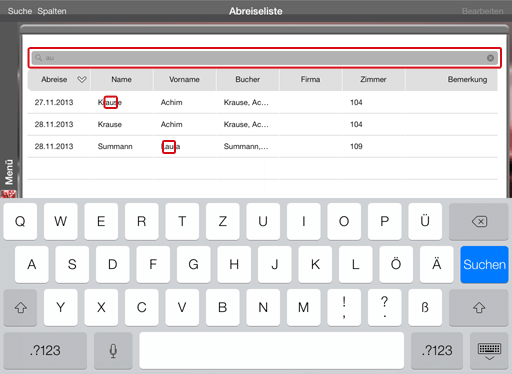Select room number 109
Viewport: 512px width, 374px height.
click(x=356, y=146)
